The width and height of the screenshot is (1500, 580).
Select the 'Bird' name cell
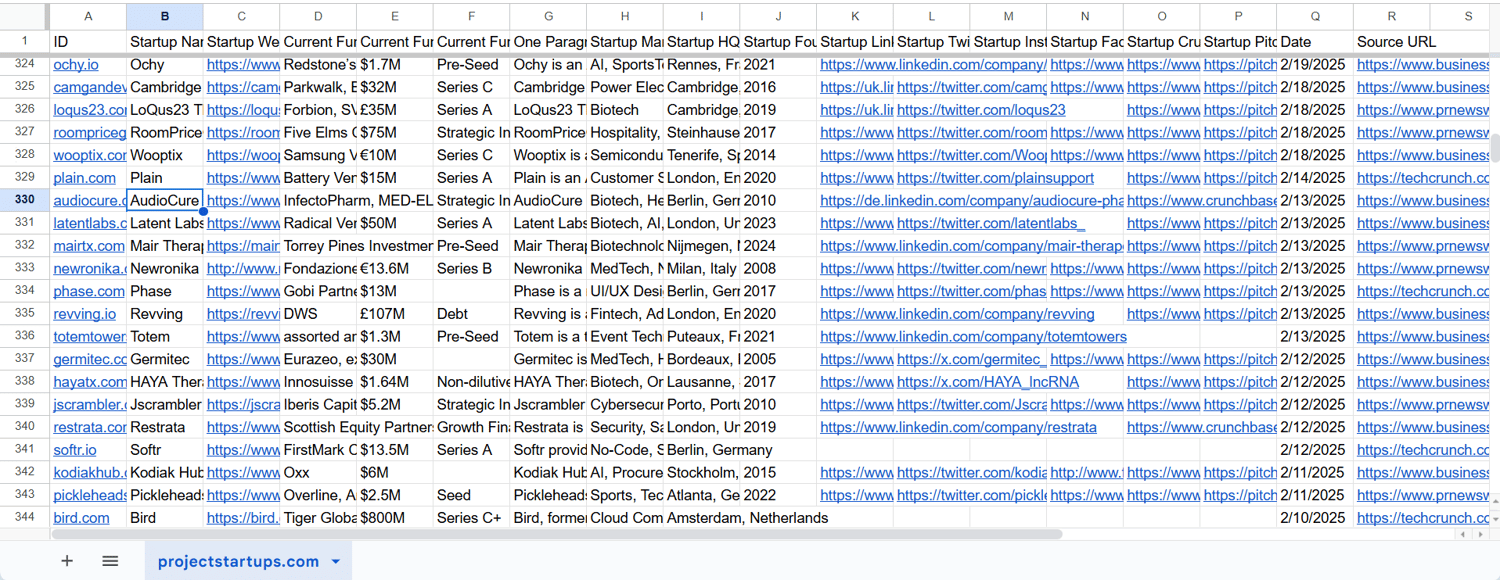click(x=165, y=517)
